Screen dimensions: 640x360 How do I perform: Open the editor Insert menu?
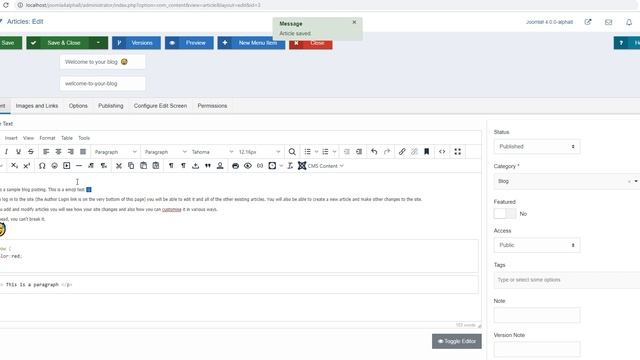pyautogui.click(x=11, y=138)
